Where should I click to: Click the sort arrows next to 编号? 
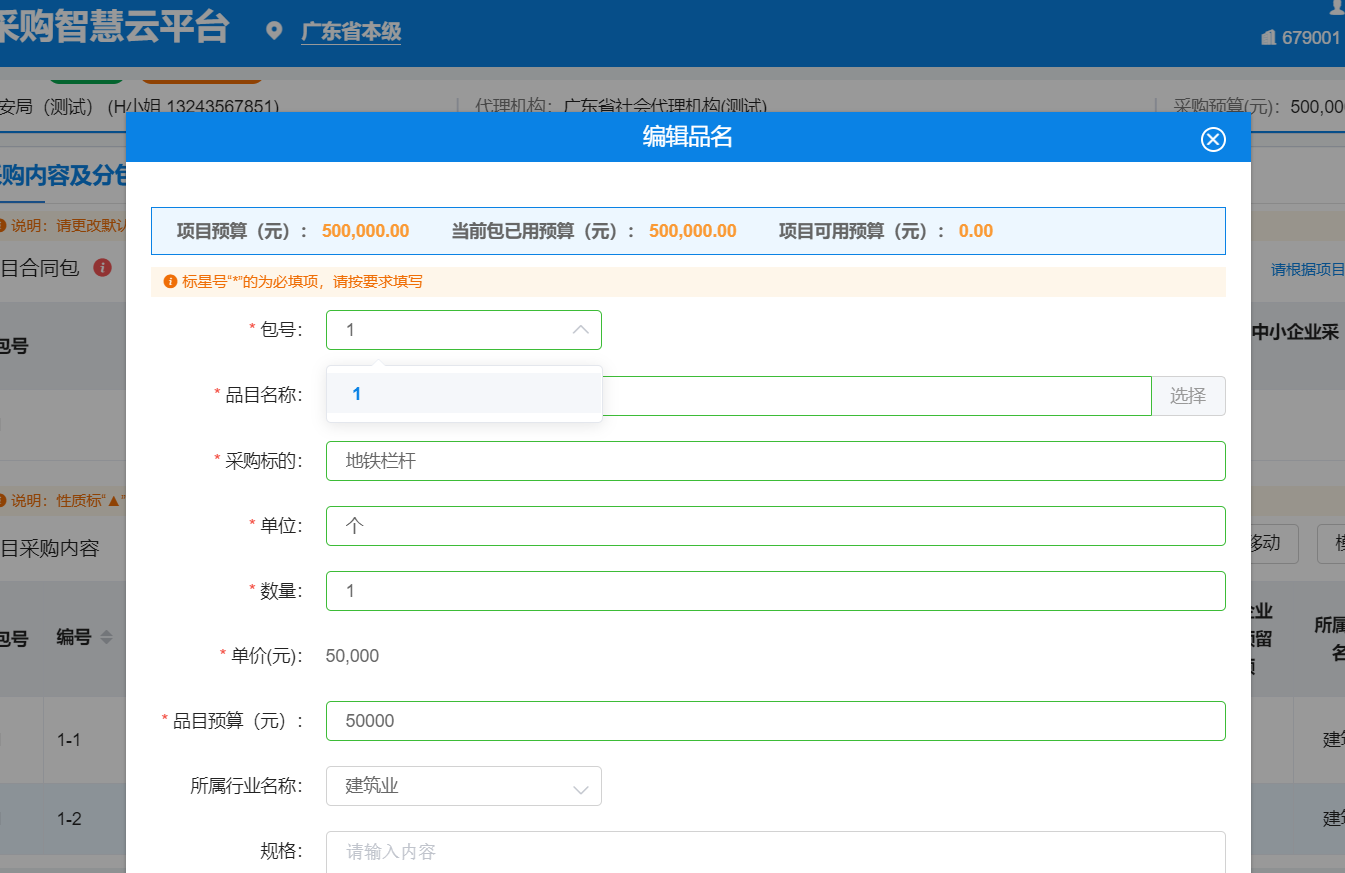pos(106,637)
